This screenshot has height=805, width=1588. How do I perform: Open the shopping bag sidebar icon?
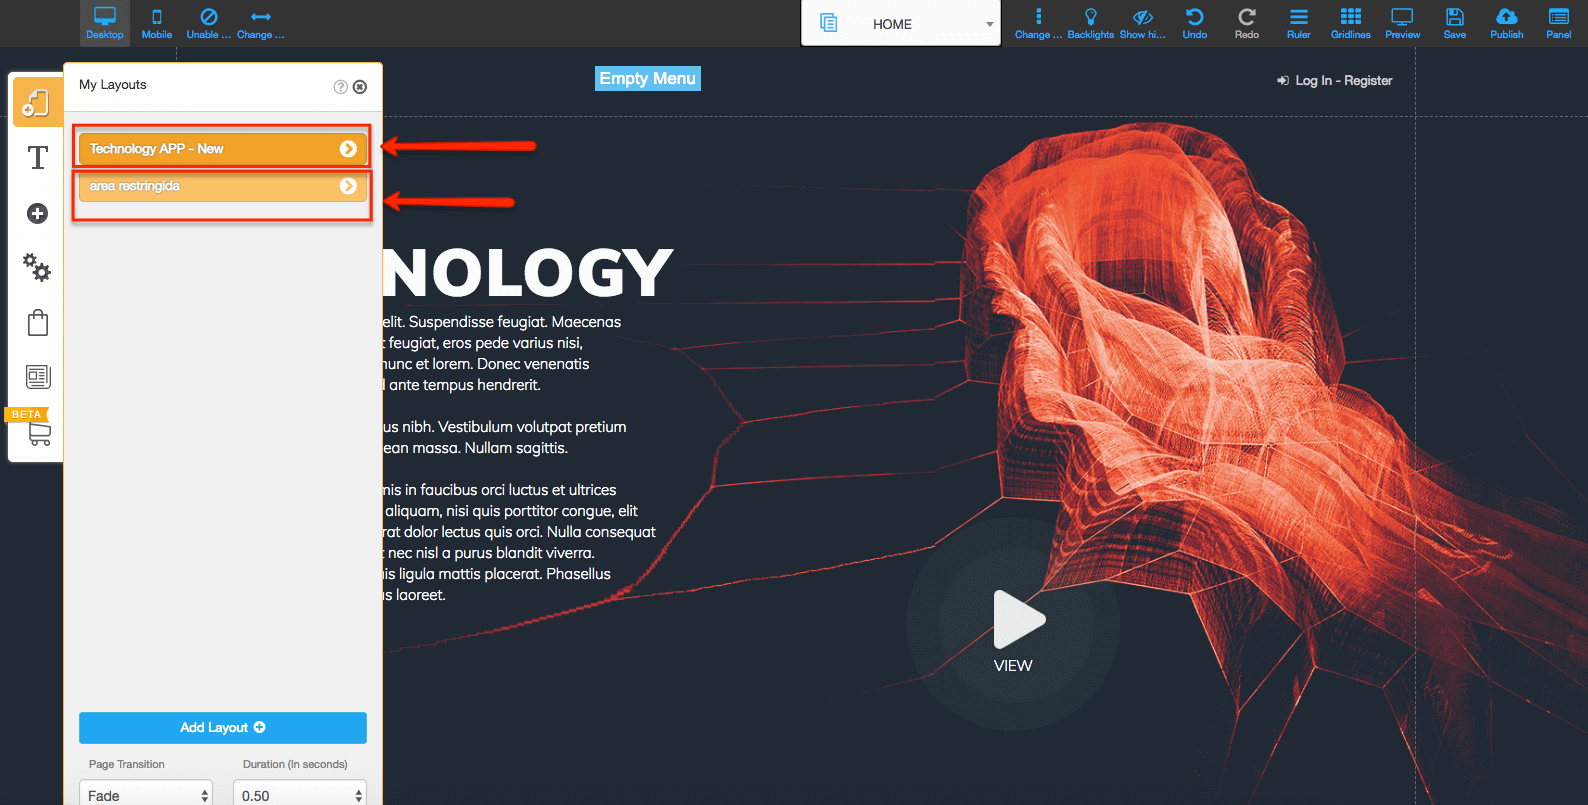38,322
